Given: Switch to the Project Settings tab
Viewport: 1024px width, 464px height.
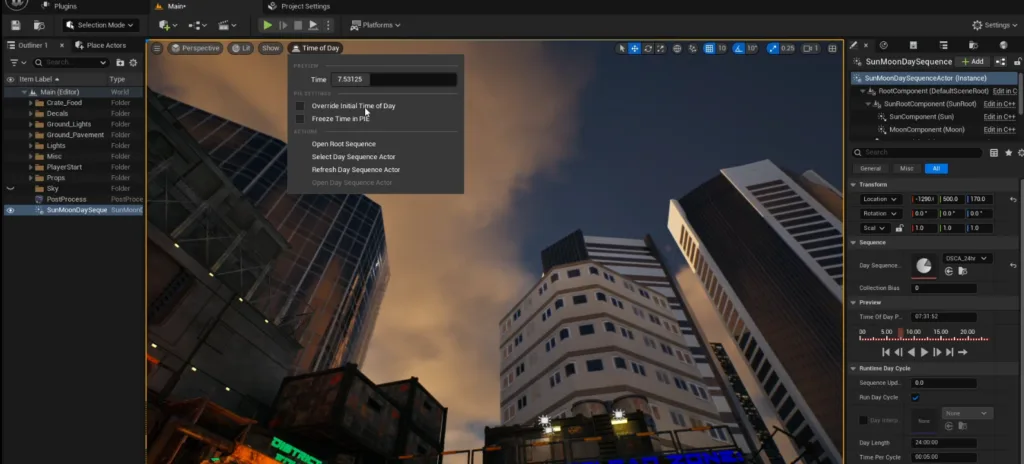Looking at the screenshot, I should [x=300, y=7].
